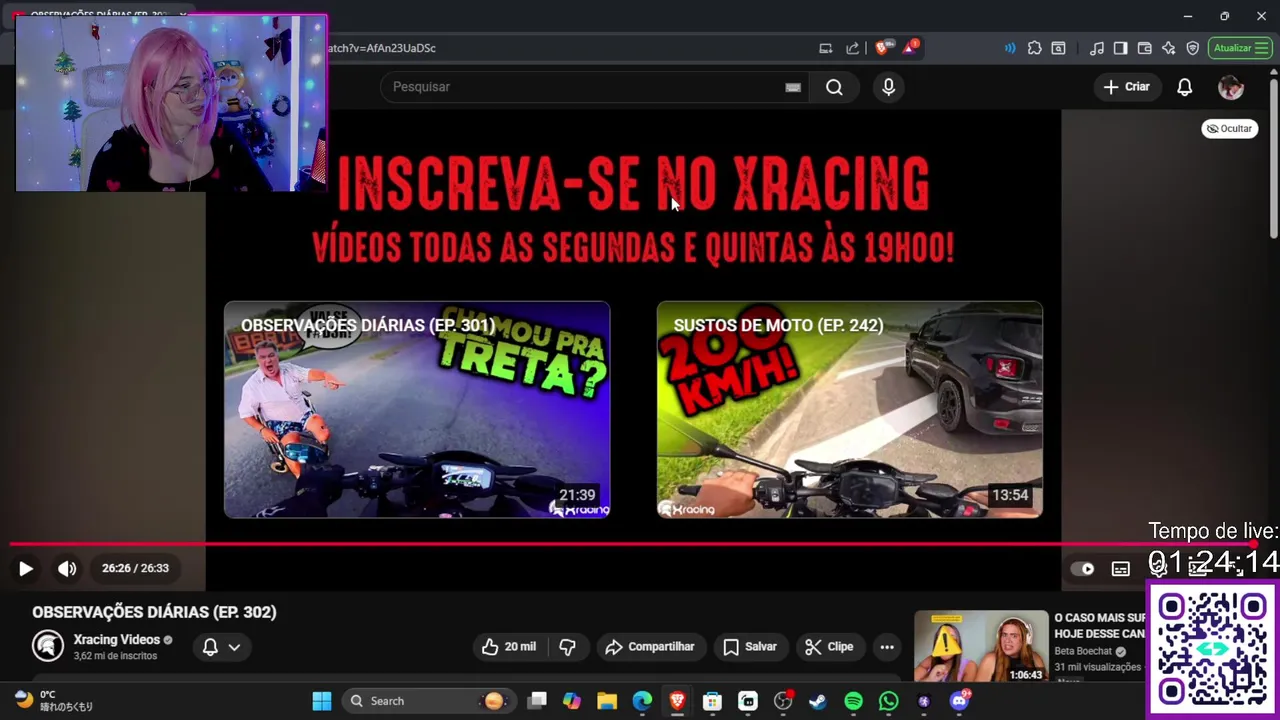The width and height of the screenshot is (1280, 720).
Task: Open the account avatar menu
Action: 1230,87
